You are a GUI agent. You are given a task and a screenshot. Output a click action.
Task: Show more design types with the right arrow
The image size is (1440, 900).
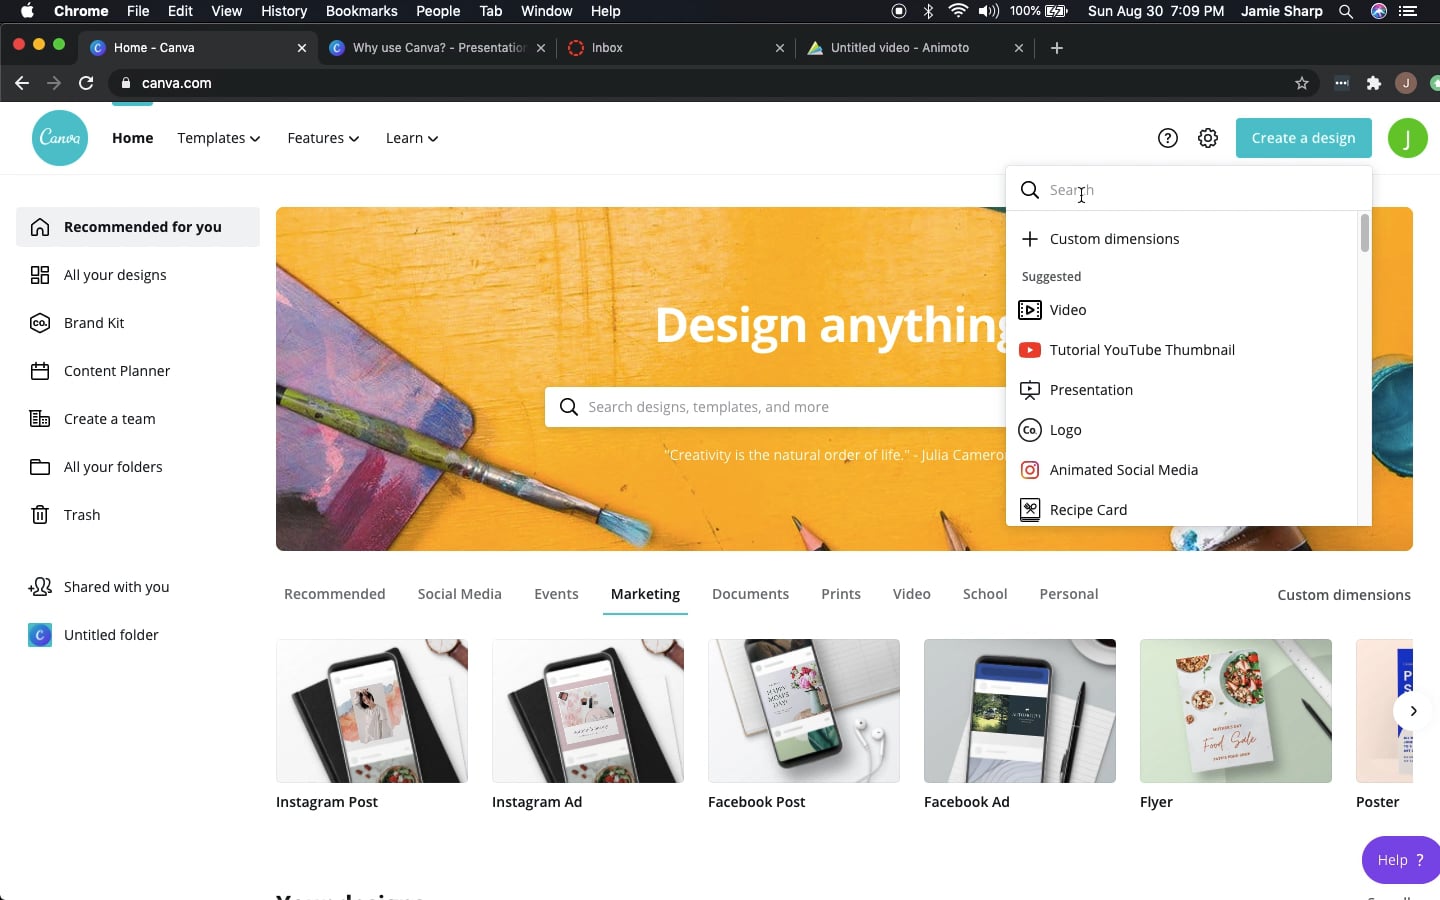(1413, 711)
